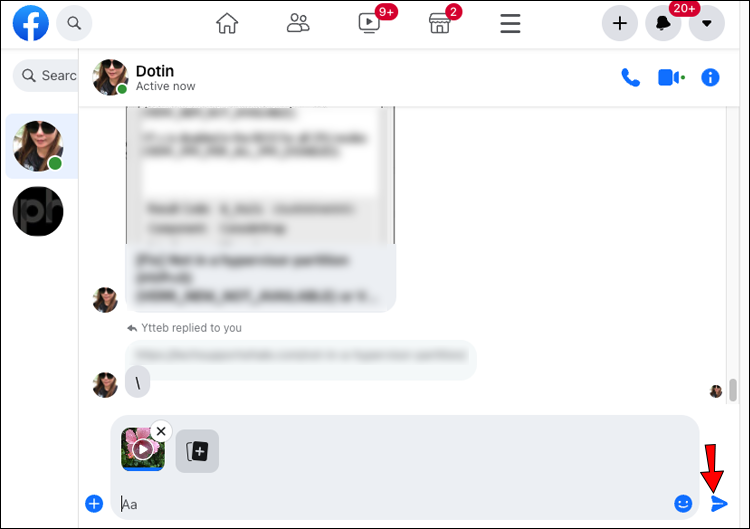Image resolution: width=750 pixels, height=529 pixels.
Task: Start a voice call with Dotin
Action: [630, 77]
